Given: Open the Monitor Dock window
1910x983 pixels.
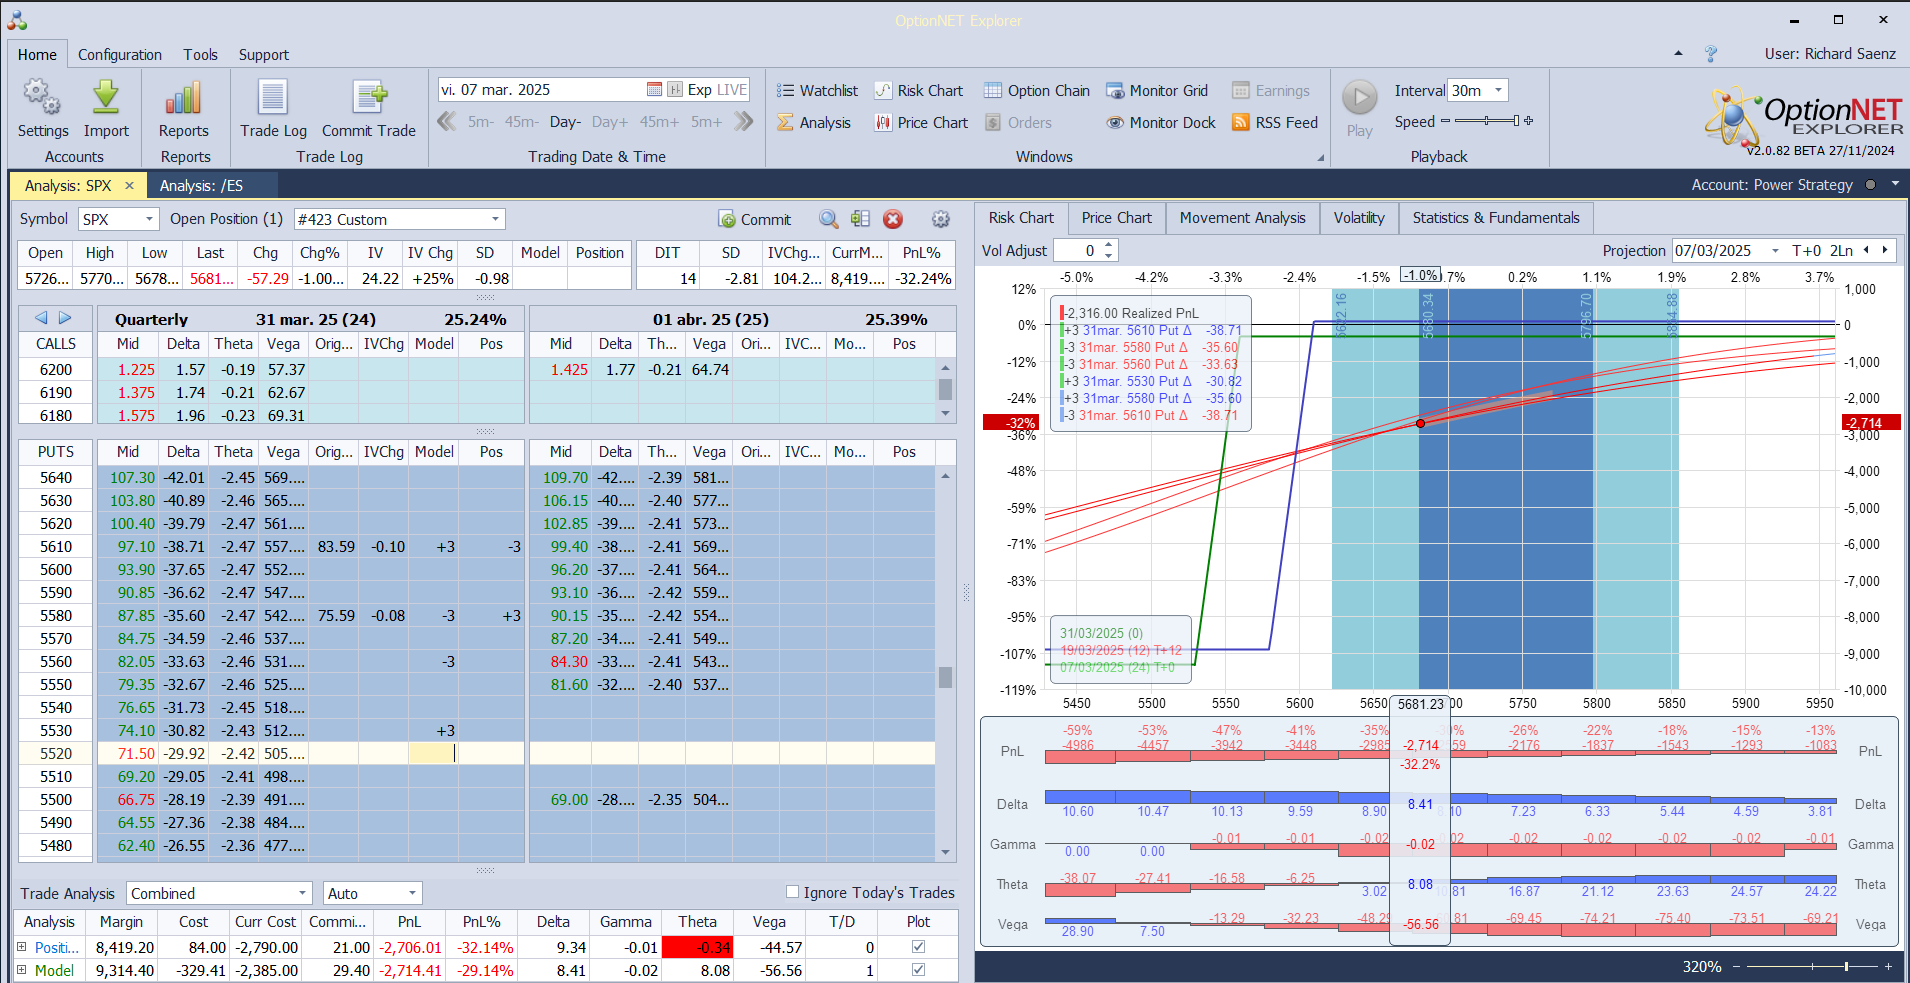Looking at the screenshot, I should click(1161, 122).
